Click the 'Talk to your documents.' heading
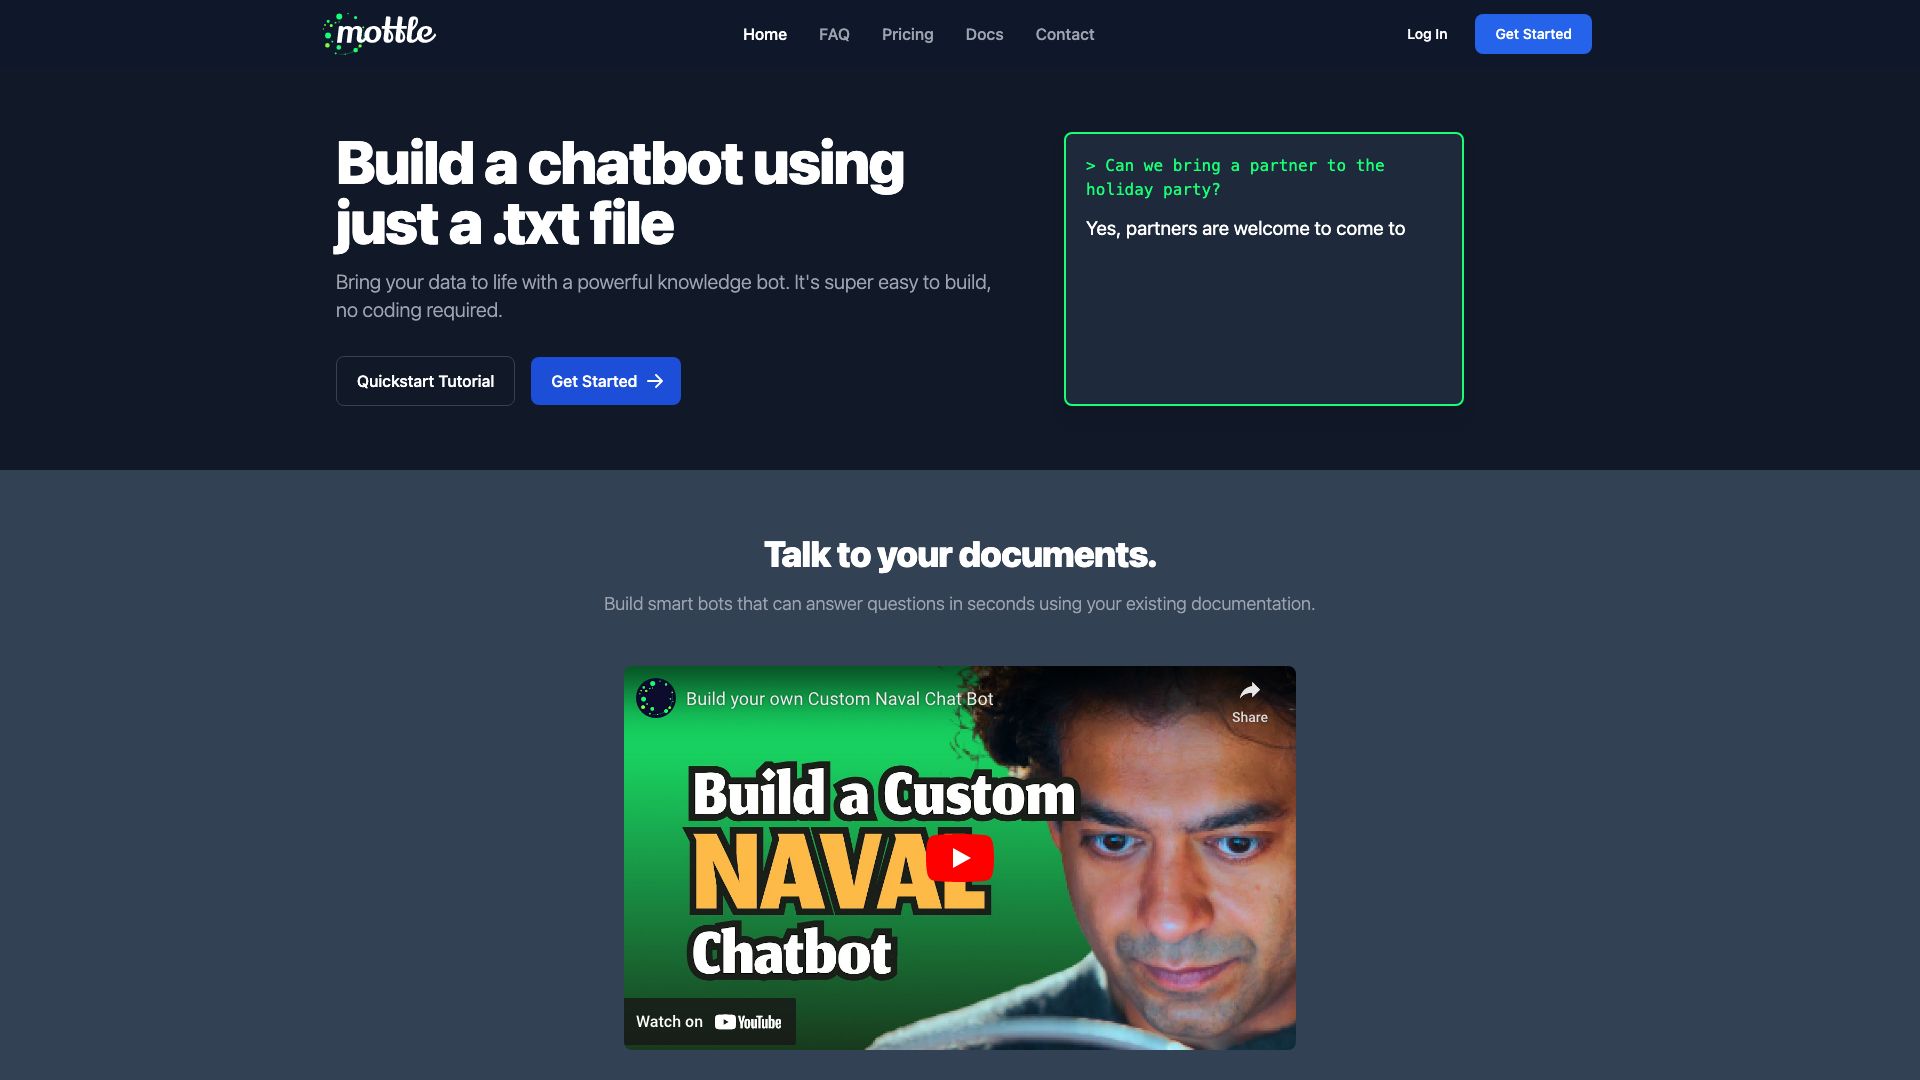This screenshot has width=1920, height=1080. (959, 555)
